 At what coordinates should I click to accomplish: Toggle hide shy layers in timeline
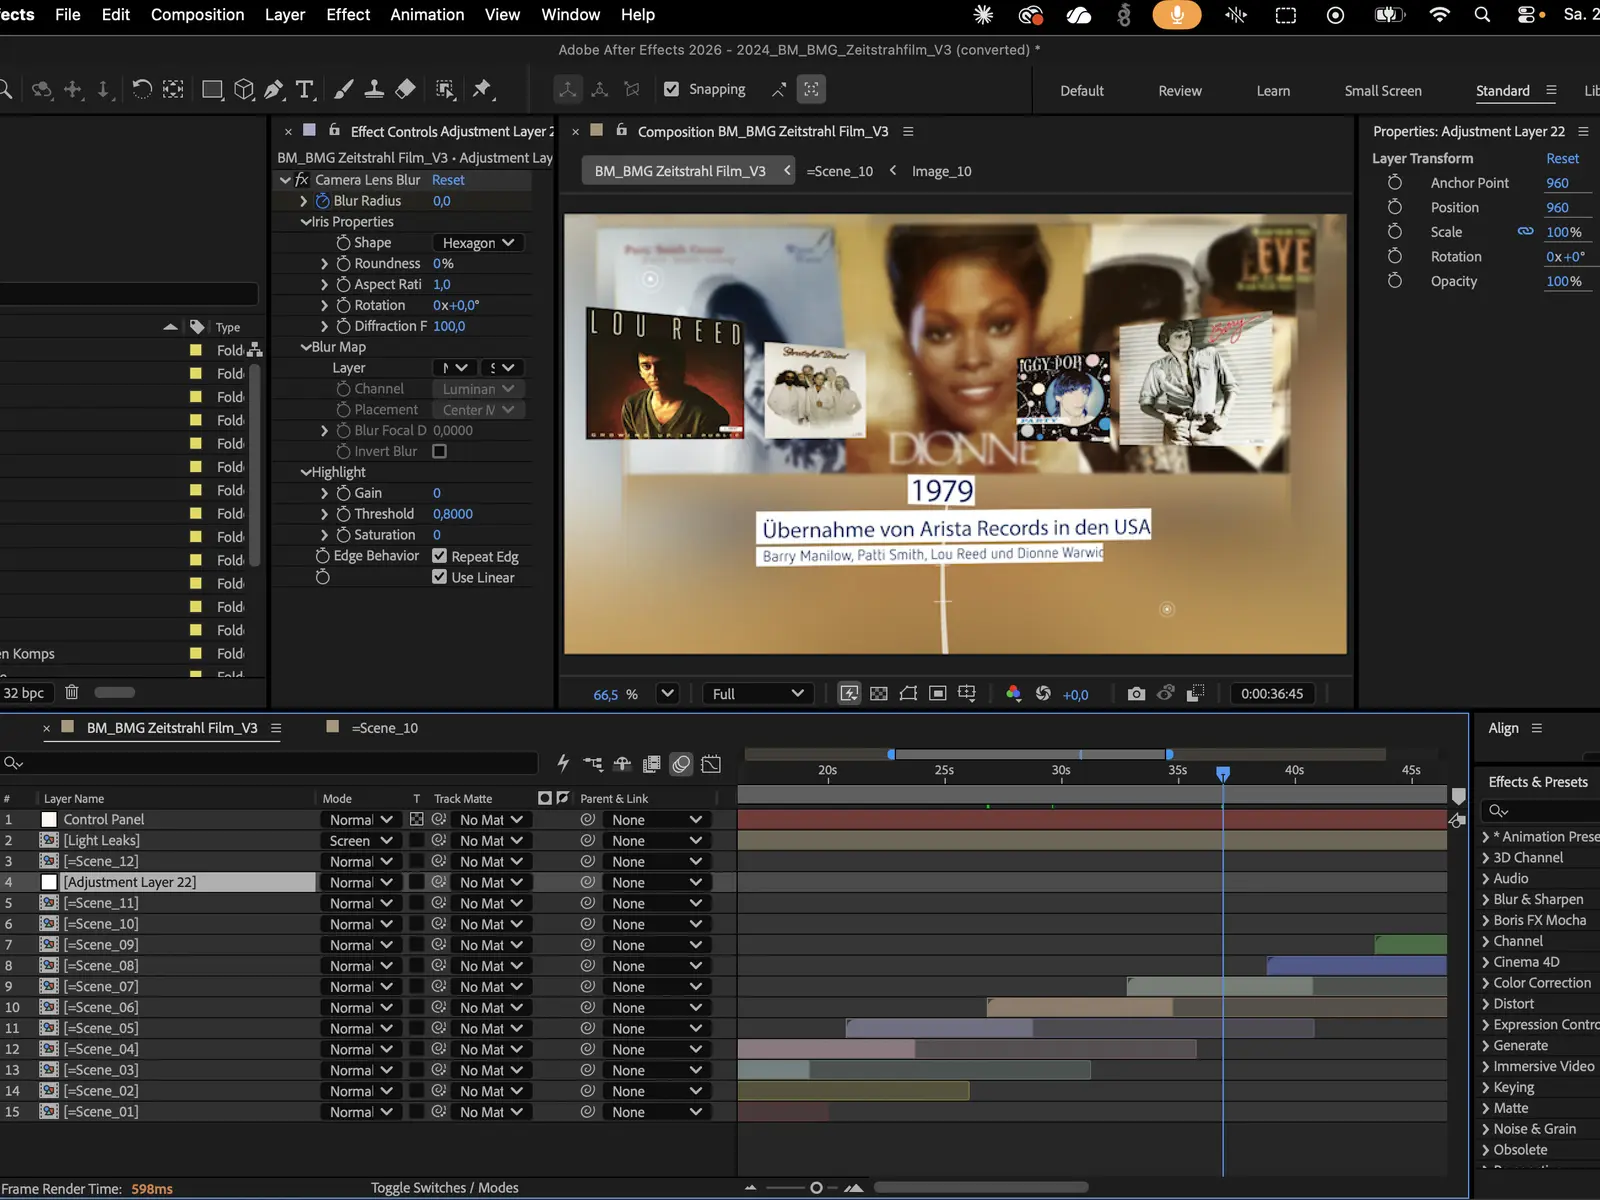click(x=622, y=764)
